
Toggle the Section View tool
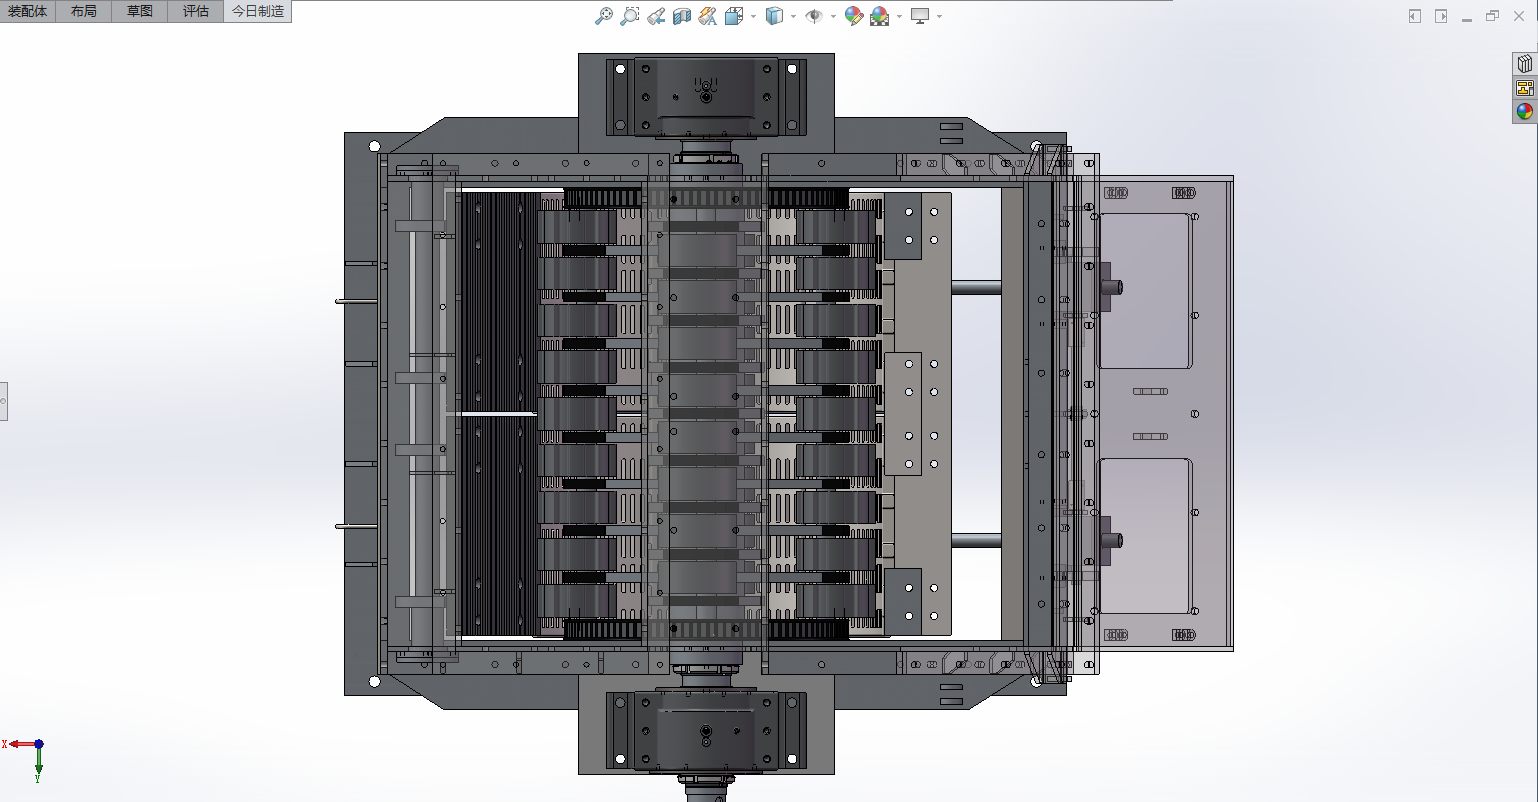tap(681, 16)
